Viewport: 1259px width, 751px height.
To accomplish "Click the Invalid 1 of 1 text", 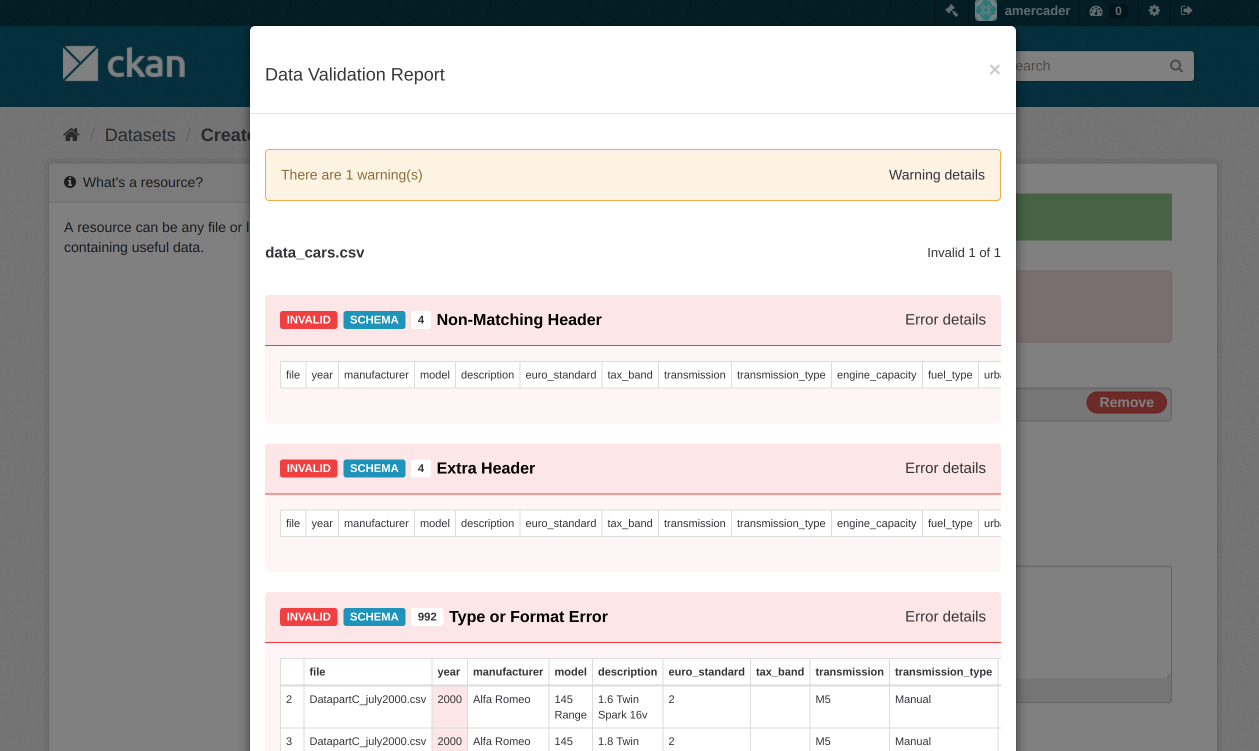I will tap(964, 253).
